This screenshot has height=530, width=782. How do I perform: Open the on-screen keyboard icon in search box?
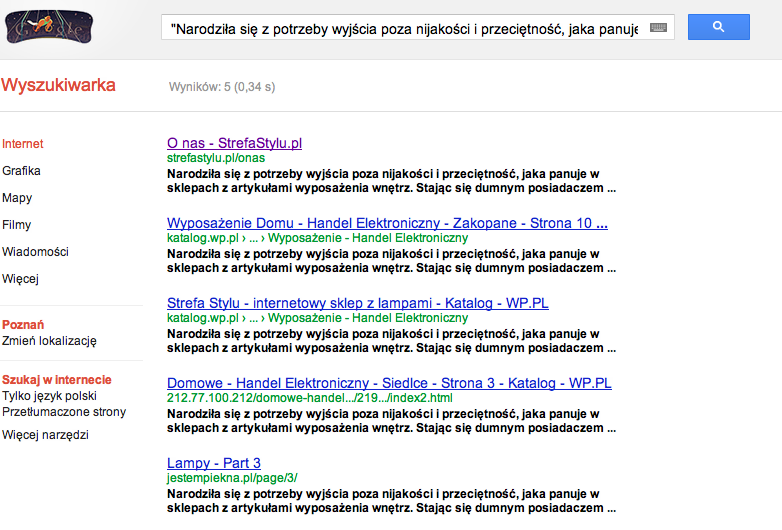click(658, 28)
